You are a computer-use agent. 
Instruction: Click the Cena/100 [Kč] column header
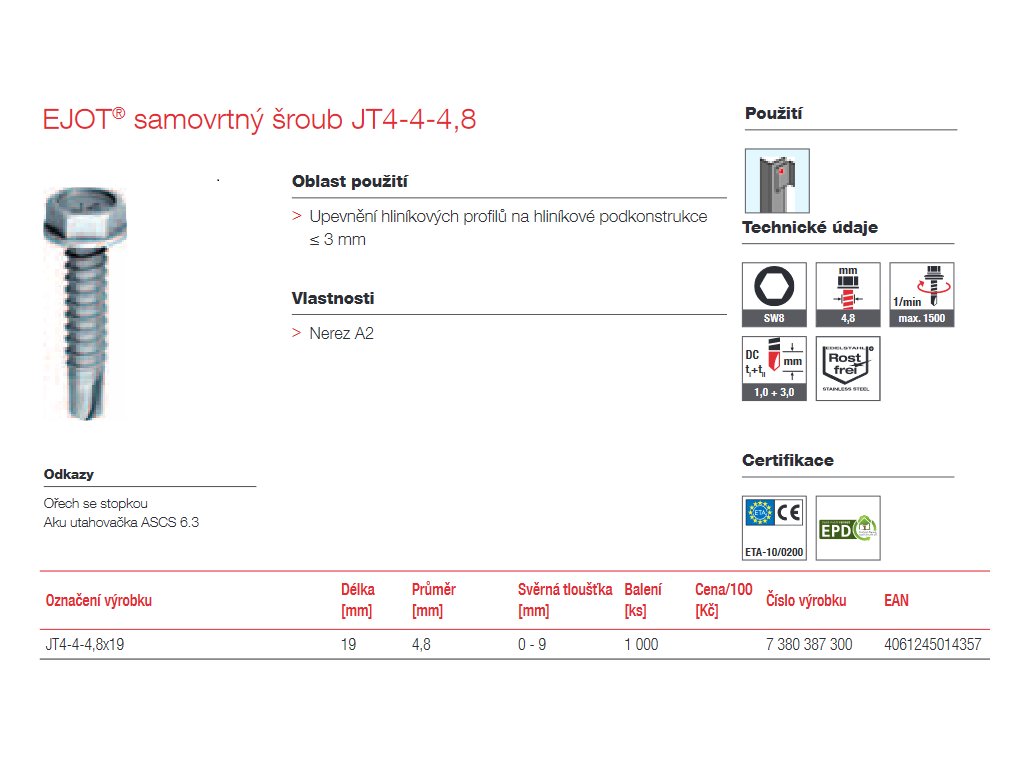[x=724, y=600]
